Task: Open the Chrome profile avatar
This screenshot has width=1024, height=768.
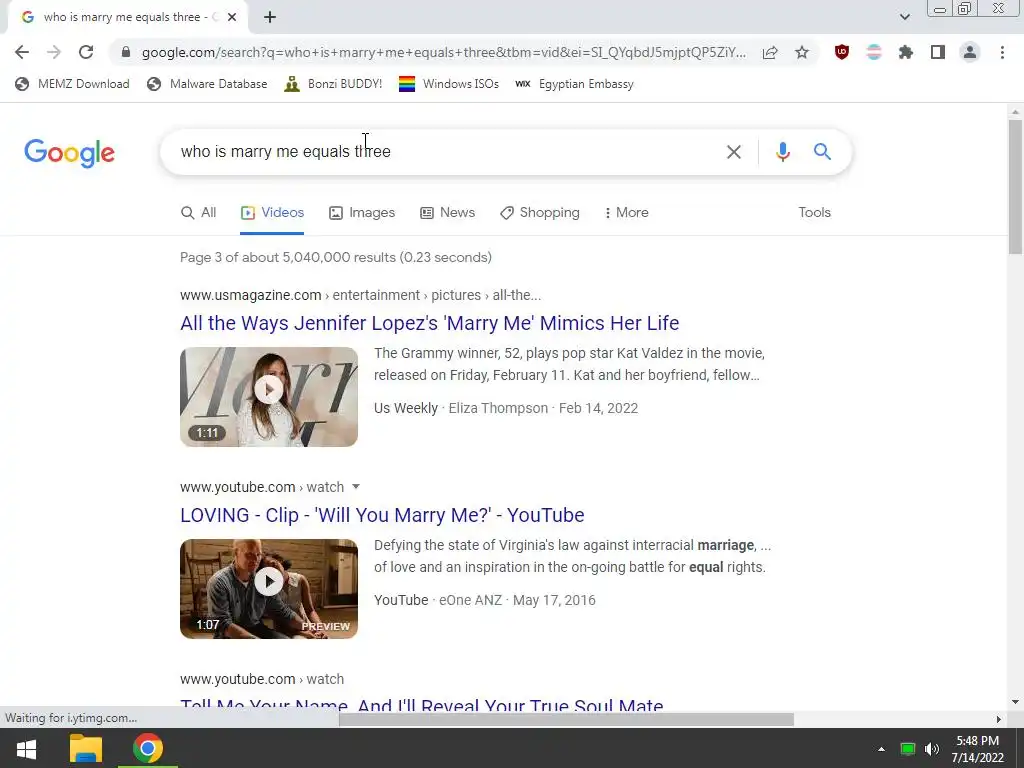Action: tap(970, 52)
